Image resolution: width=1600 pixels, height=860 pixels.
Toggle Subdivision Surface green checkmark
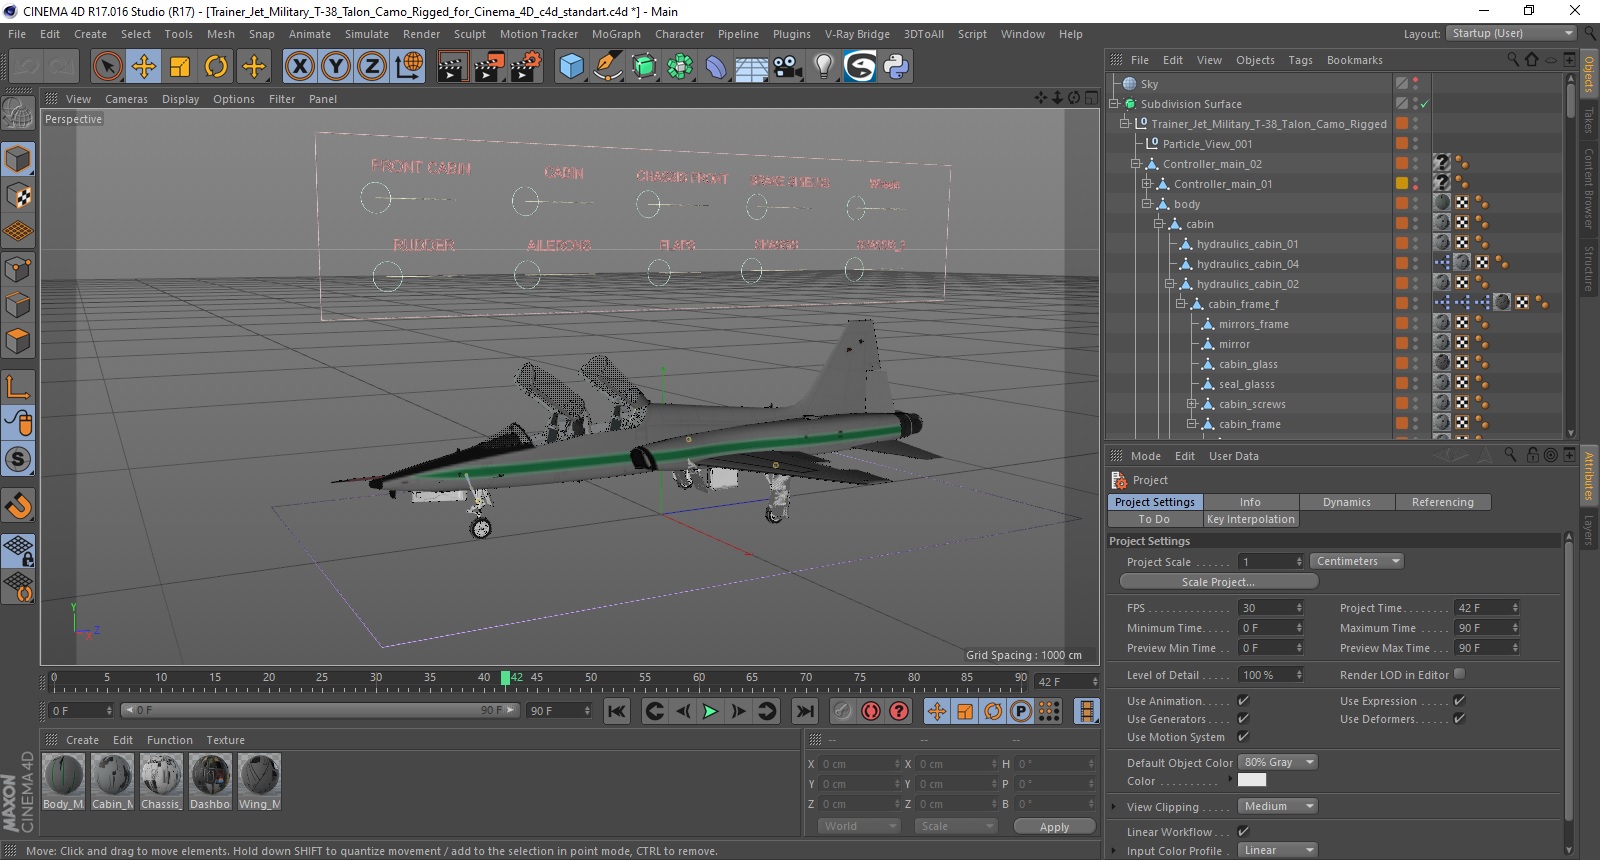1424,104
